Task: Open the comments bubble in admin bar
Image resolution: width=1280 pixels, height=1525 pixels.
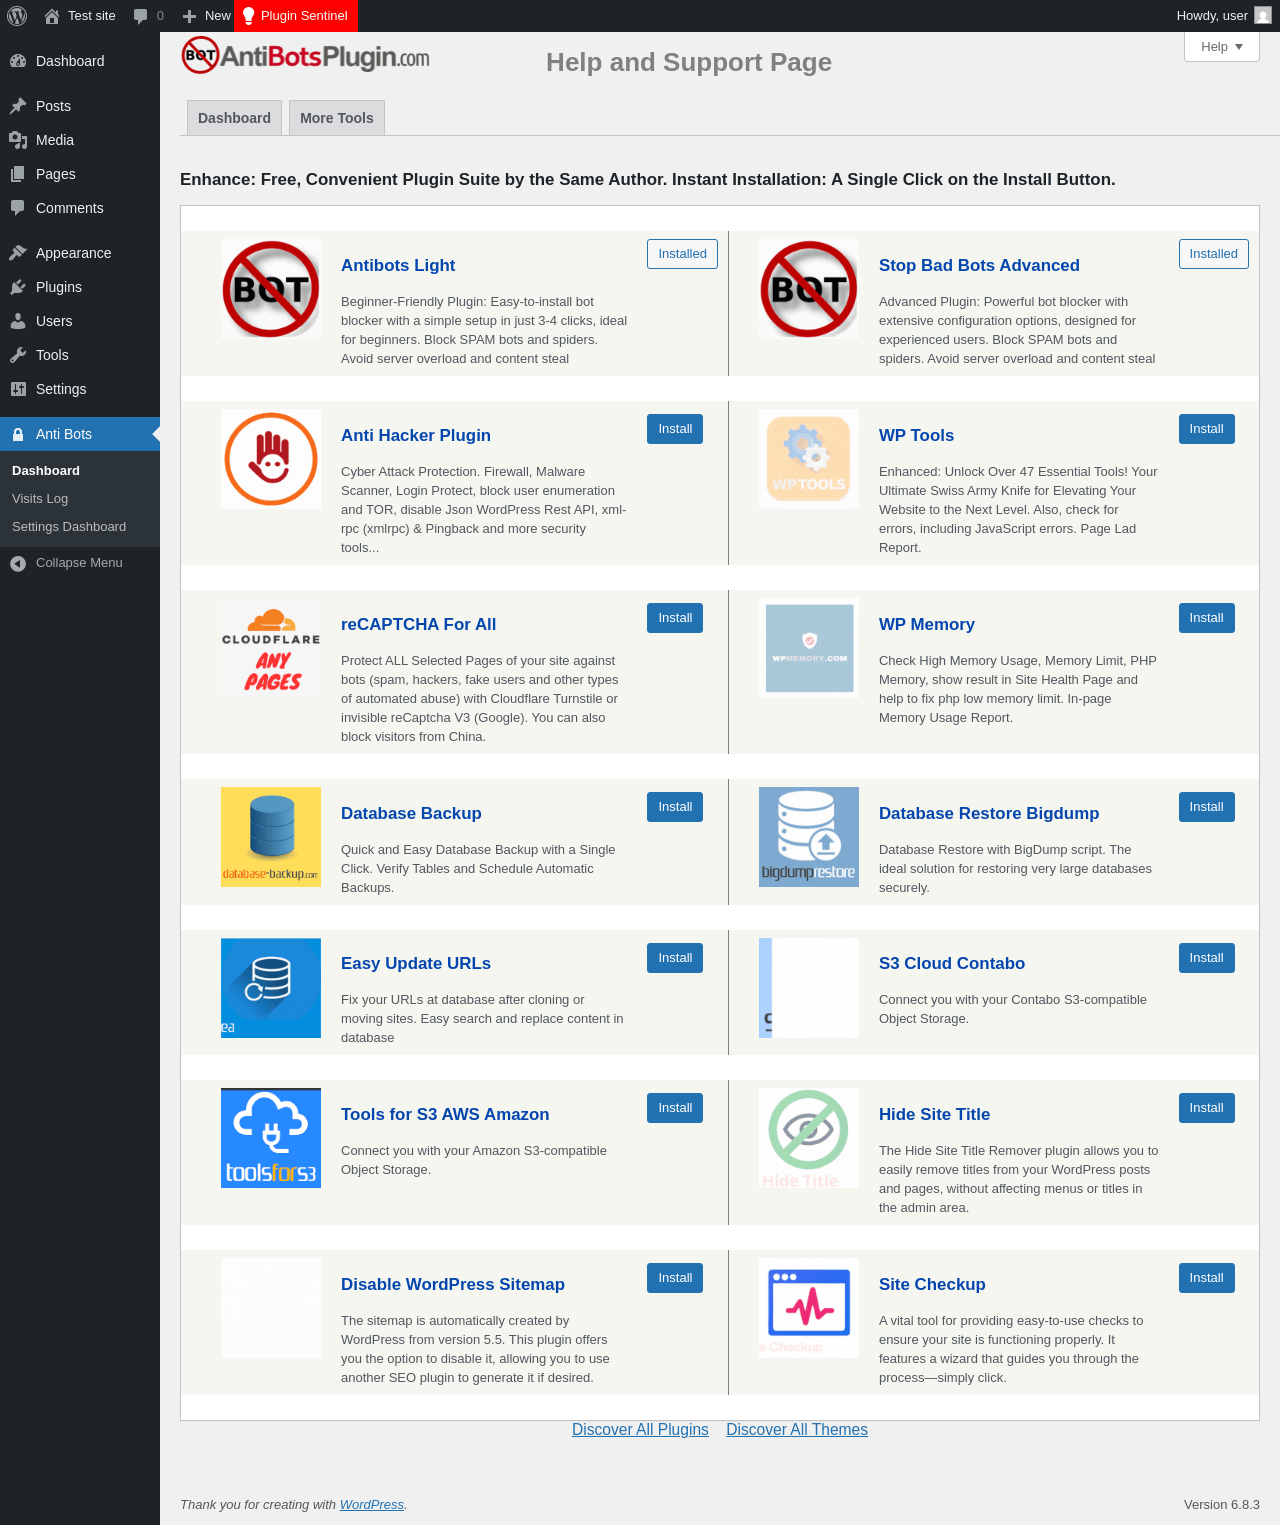Action: (141, 16)
